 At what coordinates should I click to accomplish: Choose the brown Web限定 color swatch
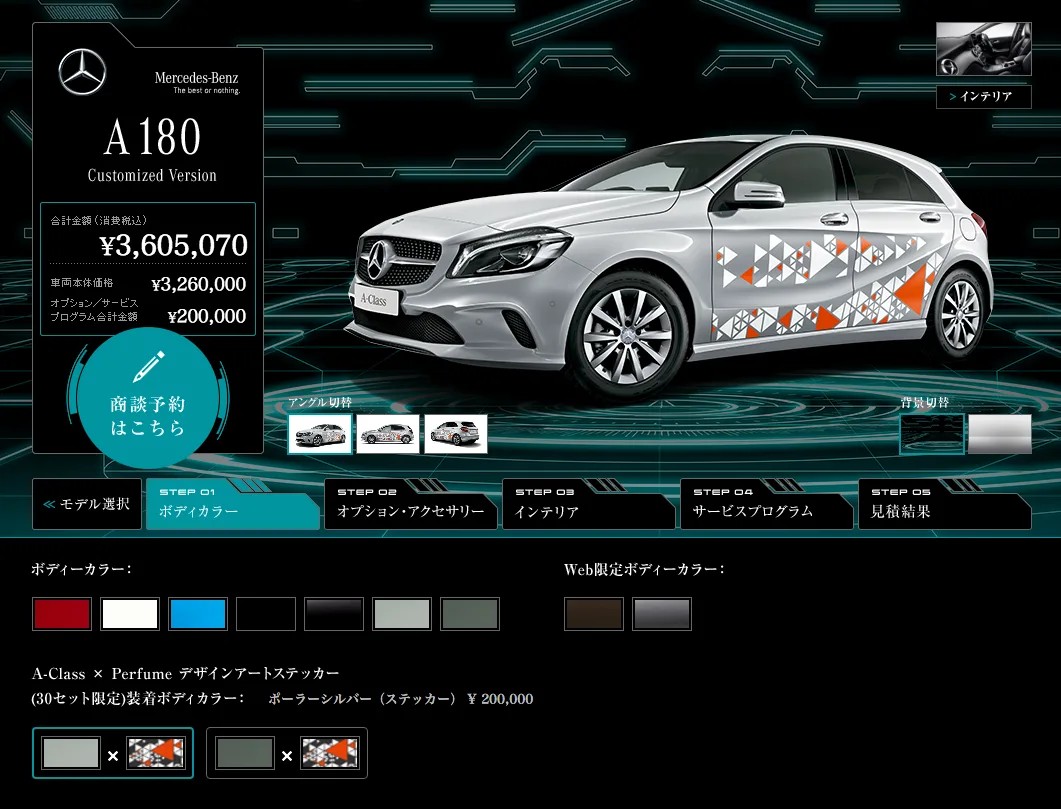click(x=594, y=614)
